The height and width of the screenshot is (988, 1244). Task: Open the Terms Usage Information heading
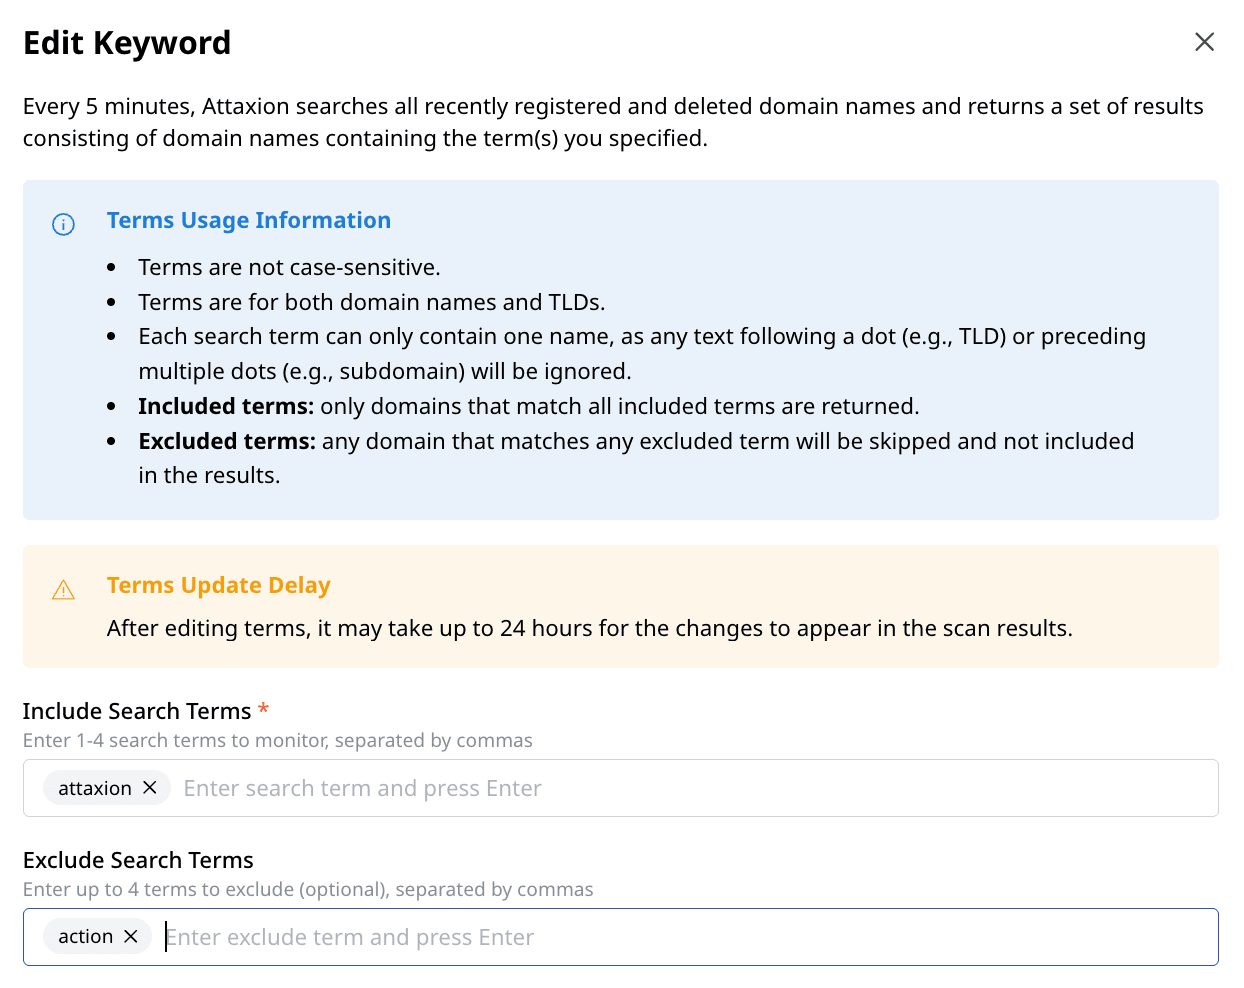tap(248, 220)
